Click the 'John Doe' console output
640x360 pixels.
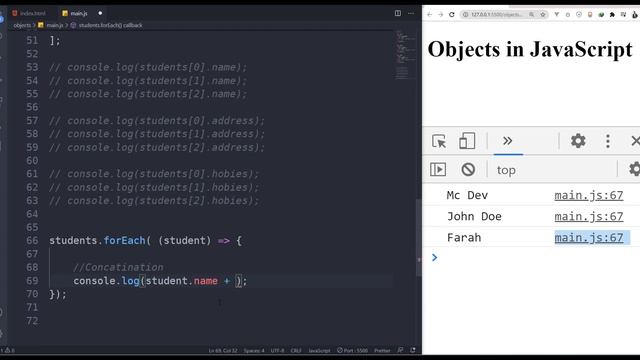474,217
